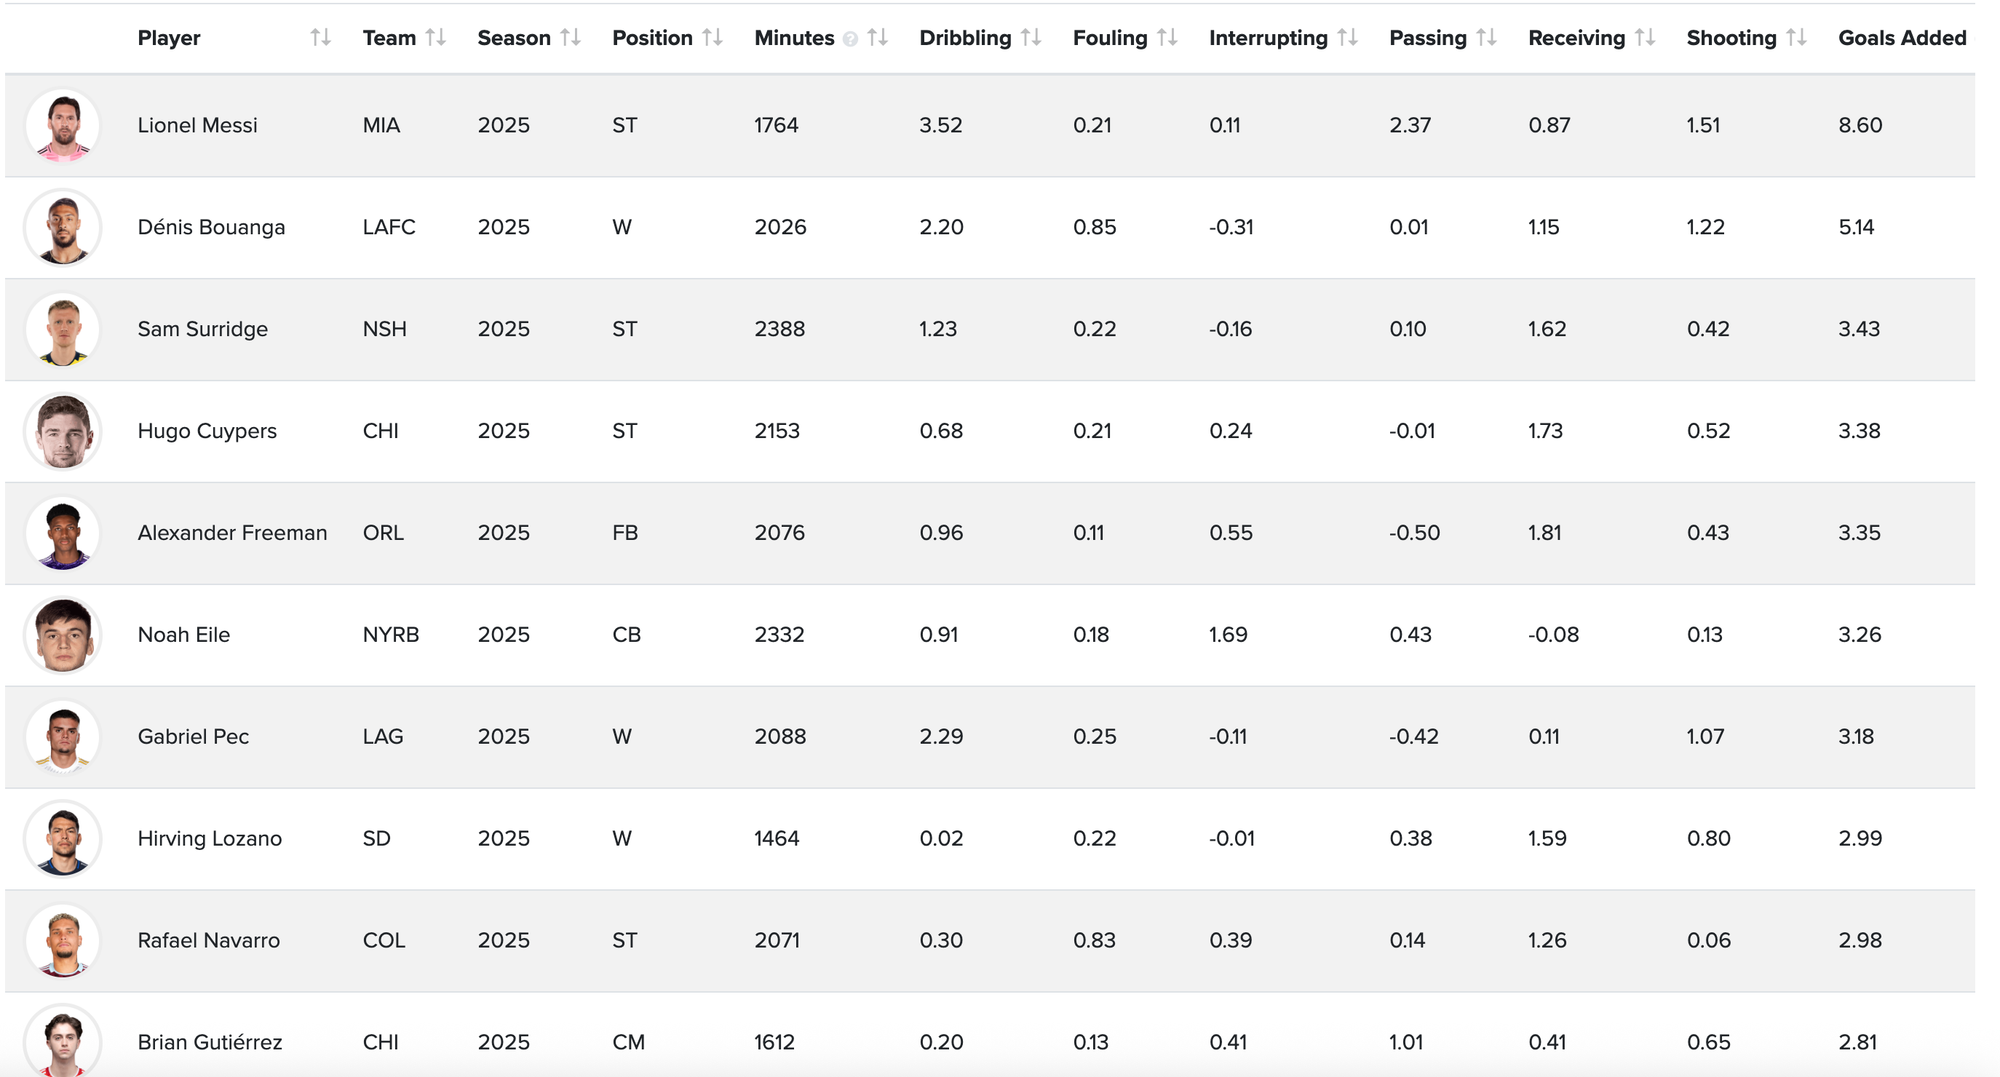This screenshot has width=2000, height=1077.
Task: Click Noah Eile's portrait image
Action: pos(63,635)
